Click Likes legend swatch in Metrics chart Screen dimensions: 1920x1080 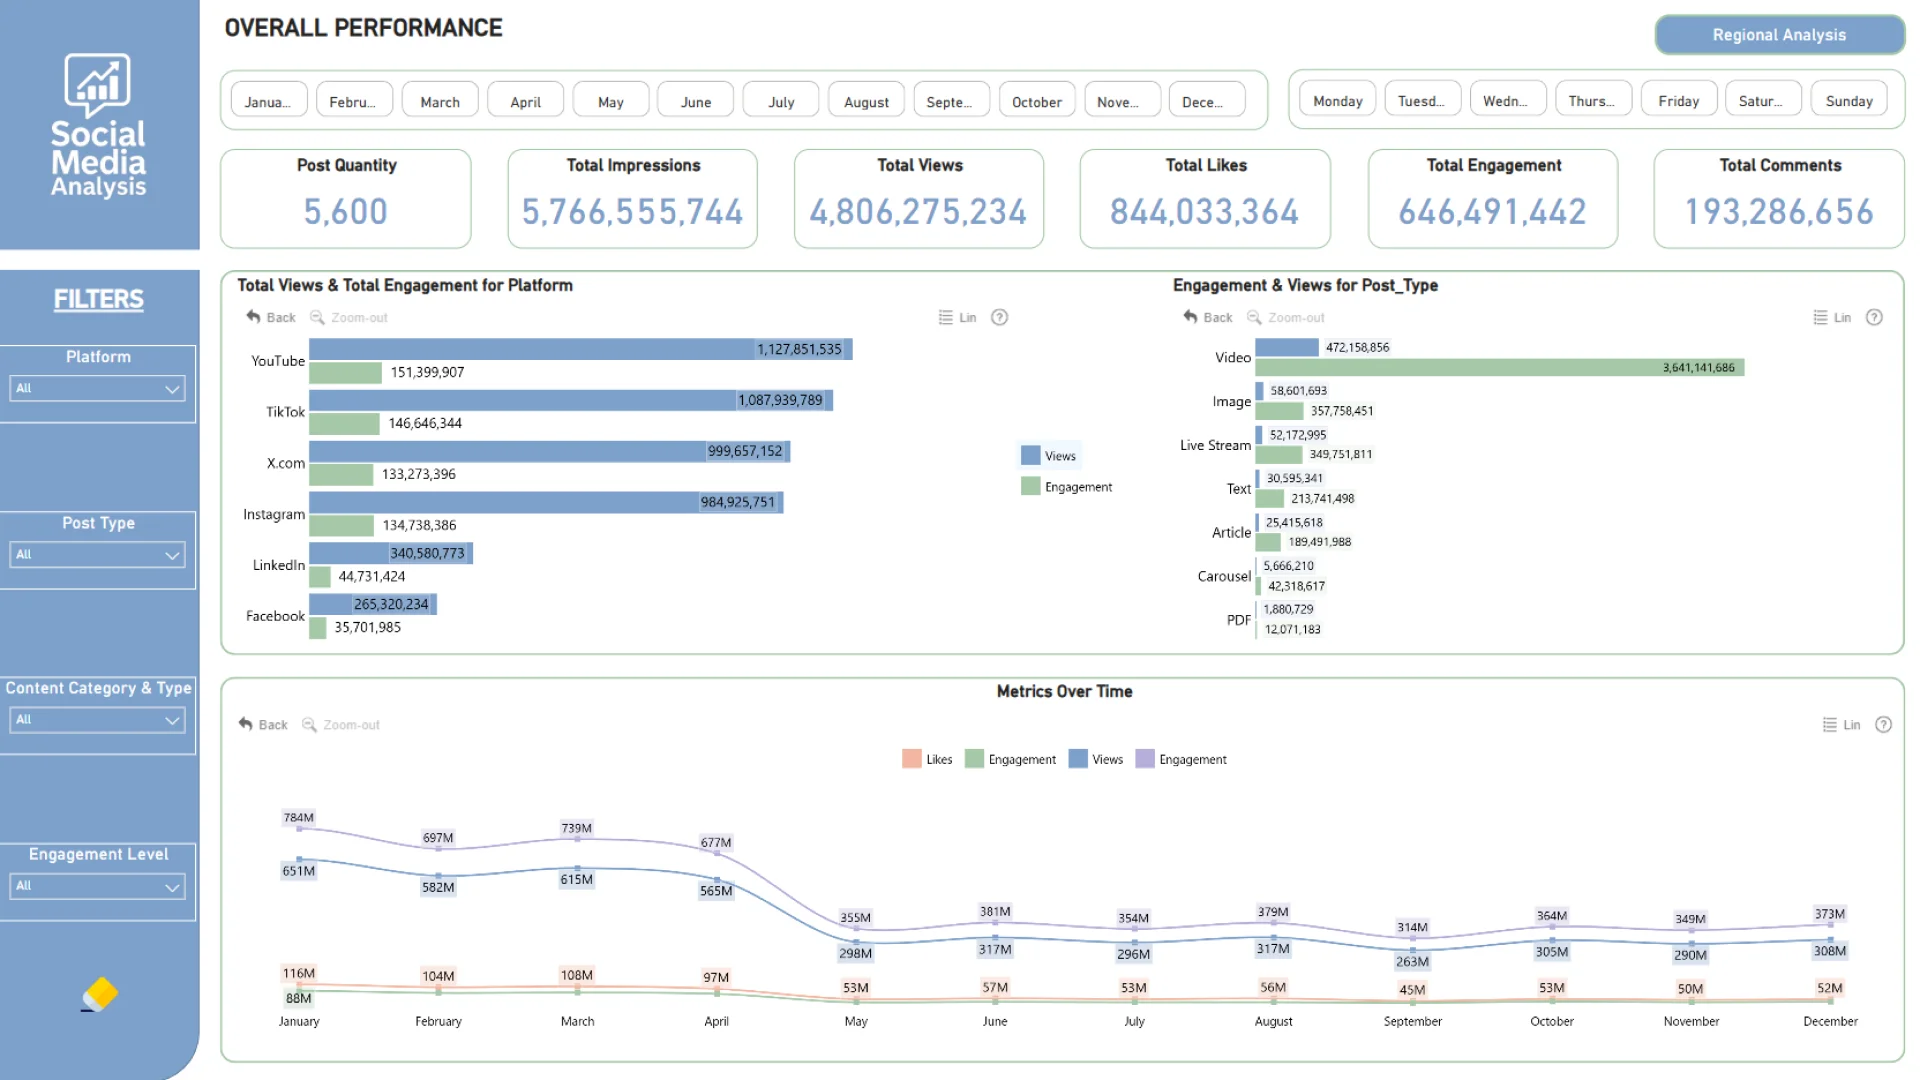[911, 759]
